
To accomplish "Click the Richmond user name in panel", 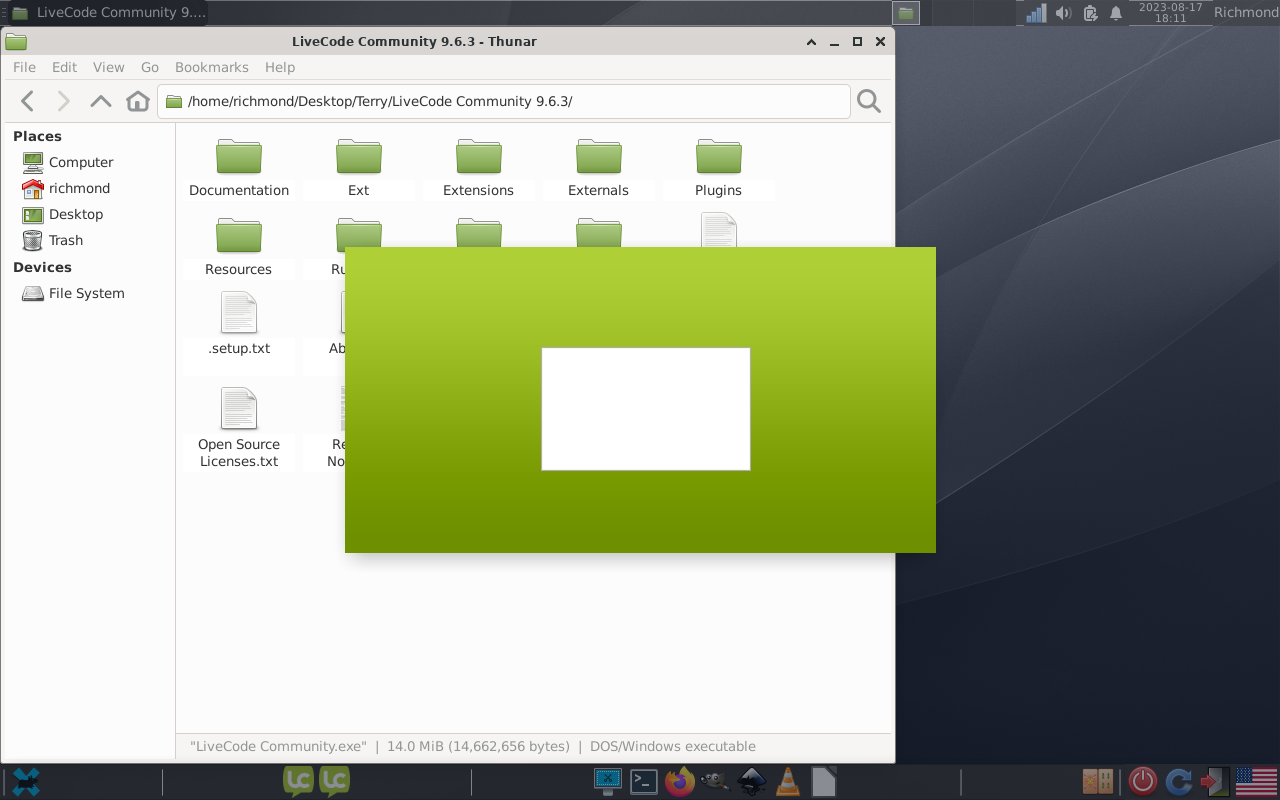I will 1245,13.
